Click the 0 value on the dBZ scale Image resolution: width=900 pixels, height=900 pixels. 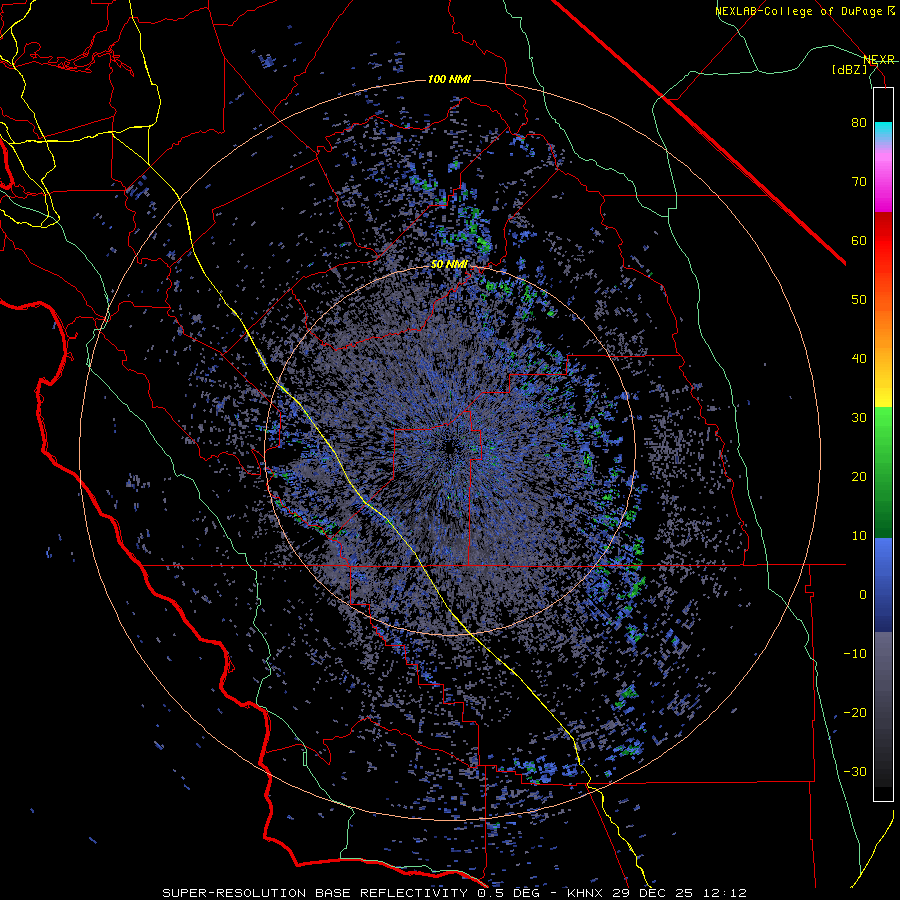tap(863, 595)
